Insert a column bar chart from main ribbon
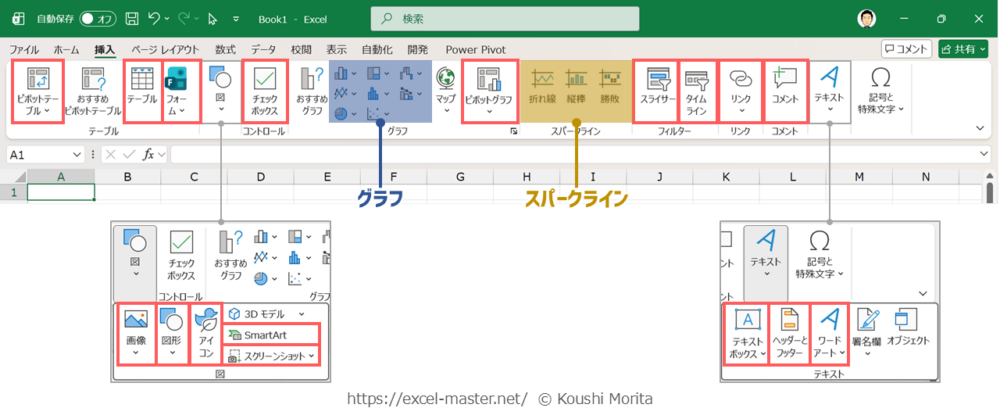The height and width of the screenshot is (408, 1000). pos(341,74)
